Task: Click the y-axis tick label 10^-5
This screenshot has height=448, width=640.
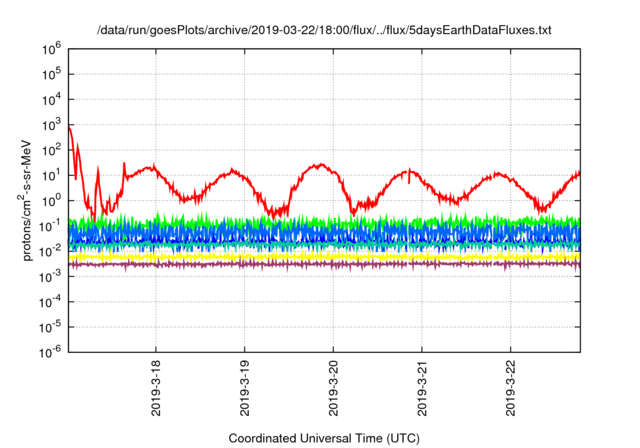Action: click(x=49, y=327)
